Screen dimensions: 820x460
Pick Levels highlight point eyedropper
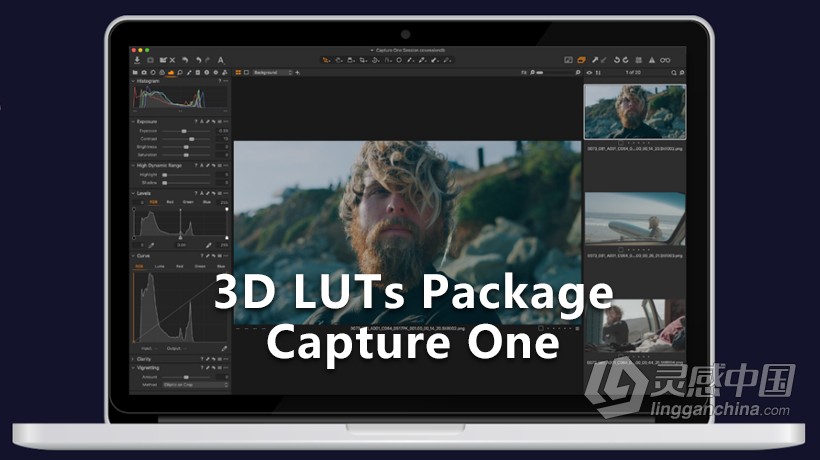(x=208, y=245)
